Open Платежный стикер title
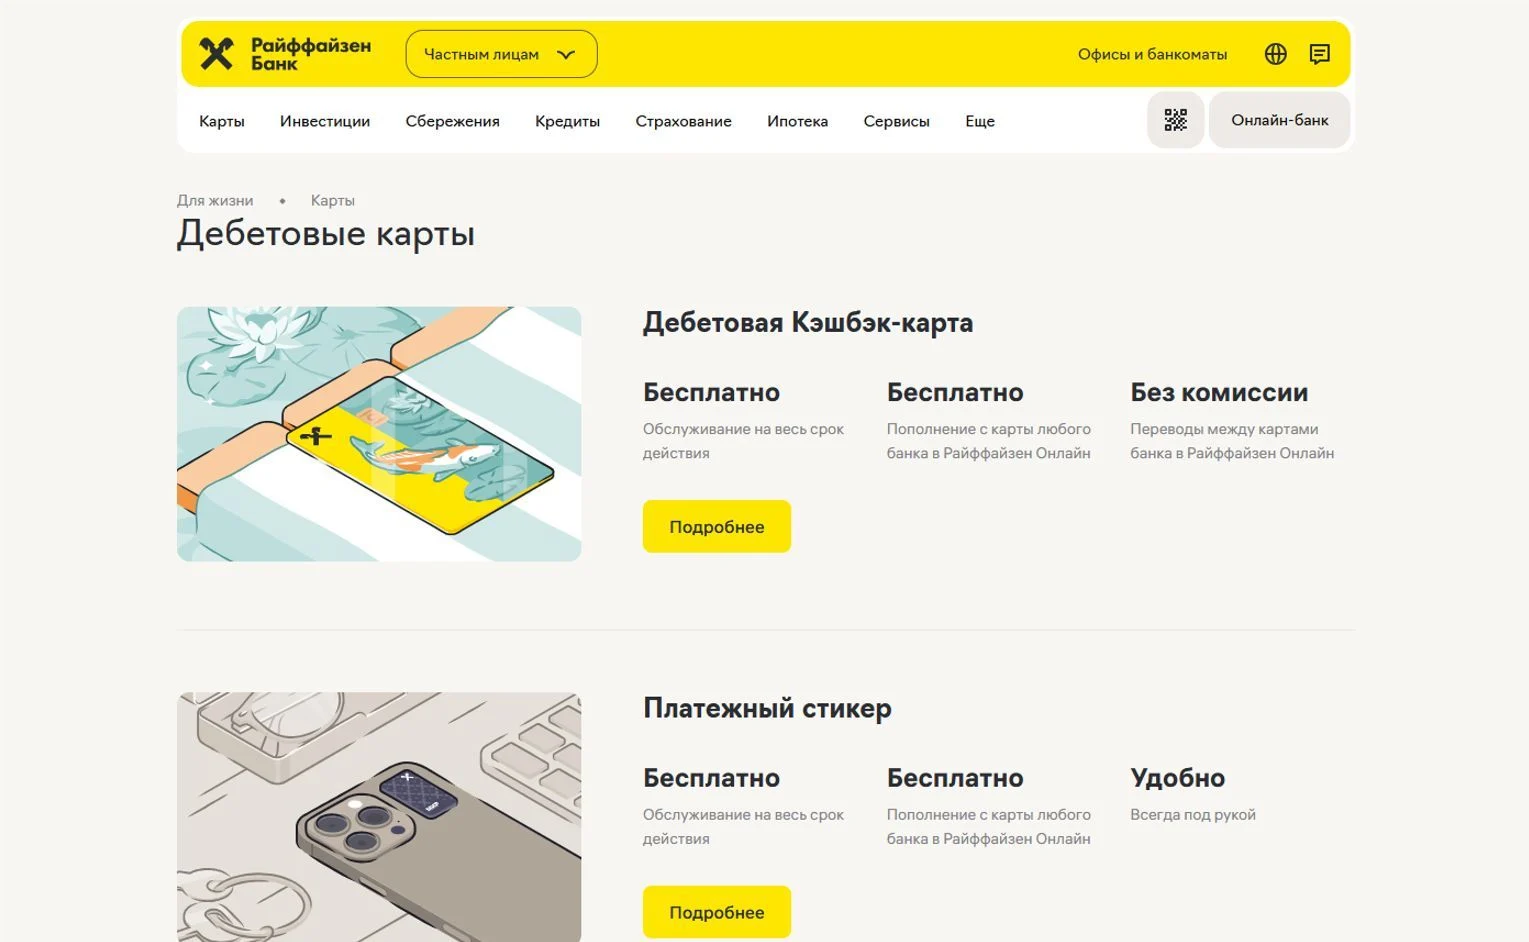The image size is (1529, 942). (767, 708)
